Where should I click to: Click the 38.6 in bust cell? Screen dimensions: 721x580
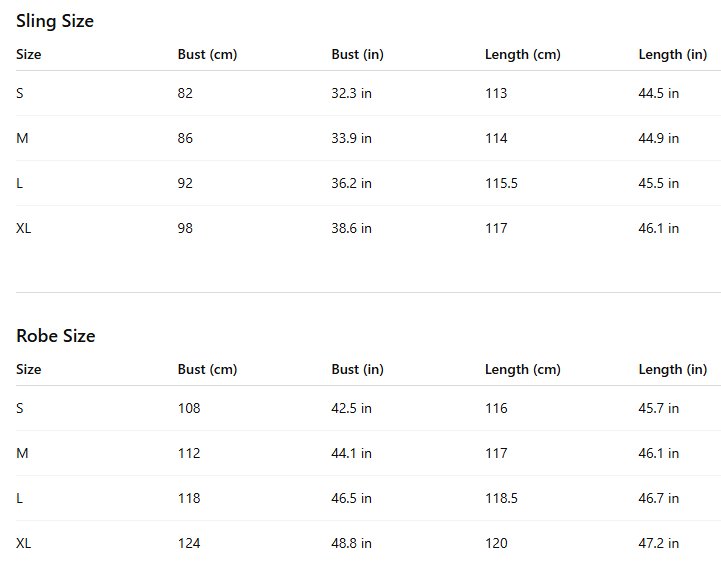[351, 228]
